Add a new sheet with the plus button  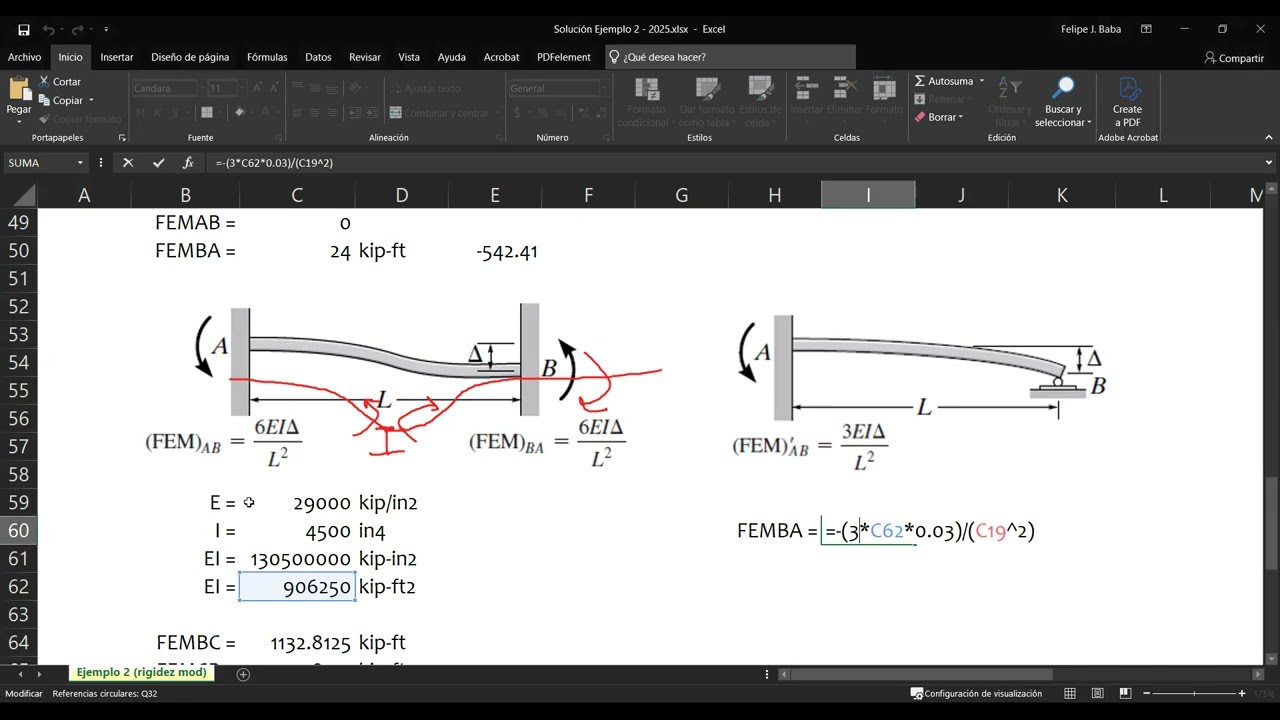pyautogui.click(x=243, y=674)
